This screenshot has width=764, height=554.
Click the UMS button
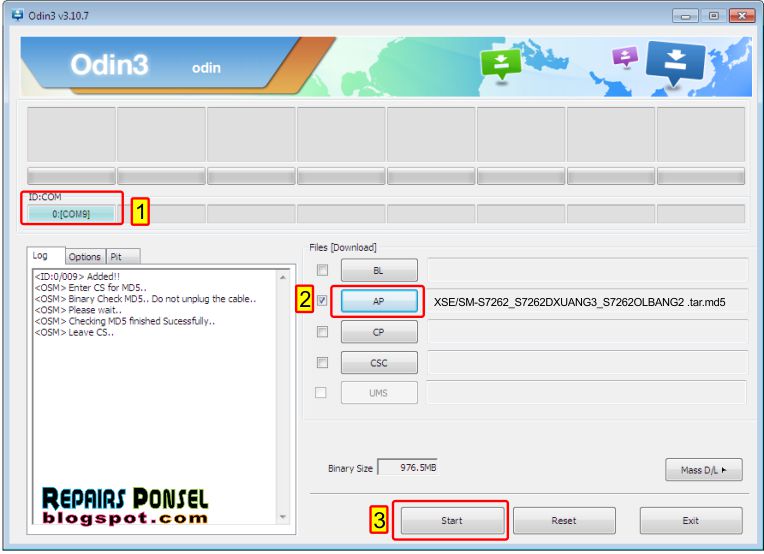[379, 393]
